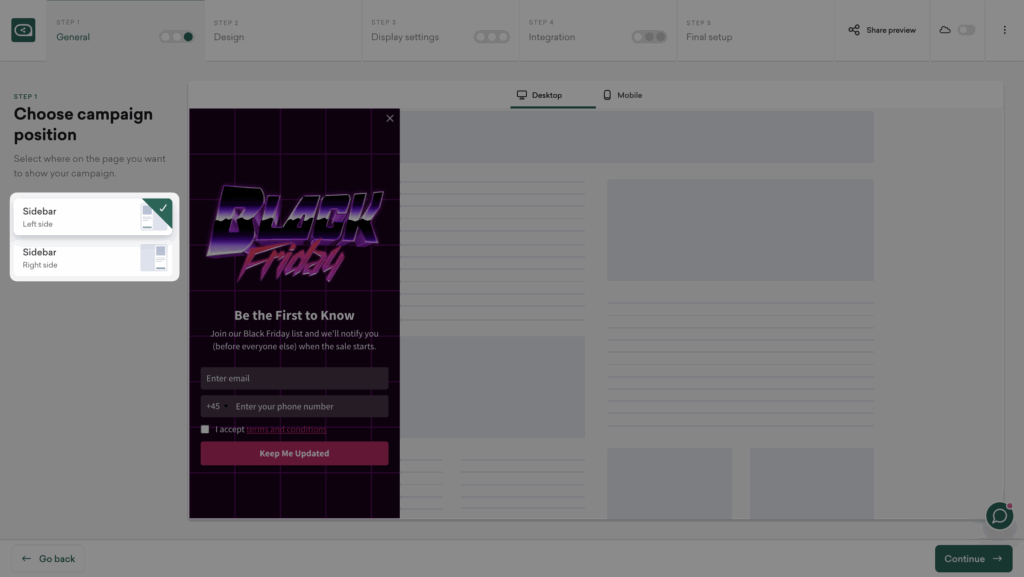Click the Continue button
Image resolution: width=1024 pixels, height=577 pixels.
point(973,558)
